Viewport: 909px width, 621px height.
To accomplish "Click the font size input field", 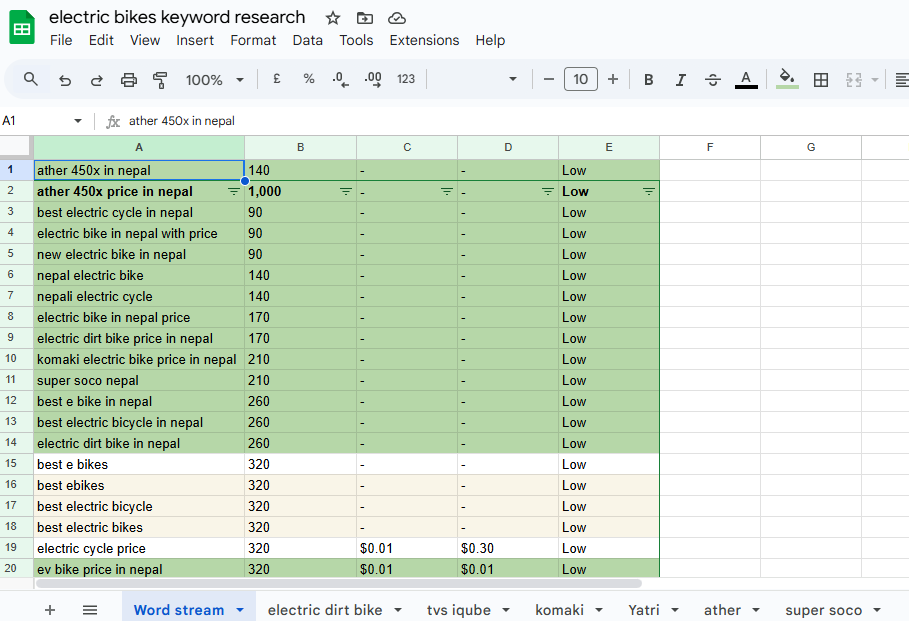I will click(x=581, y=80).
